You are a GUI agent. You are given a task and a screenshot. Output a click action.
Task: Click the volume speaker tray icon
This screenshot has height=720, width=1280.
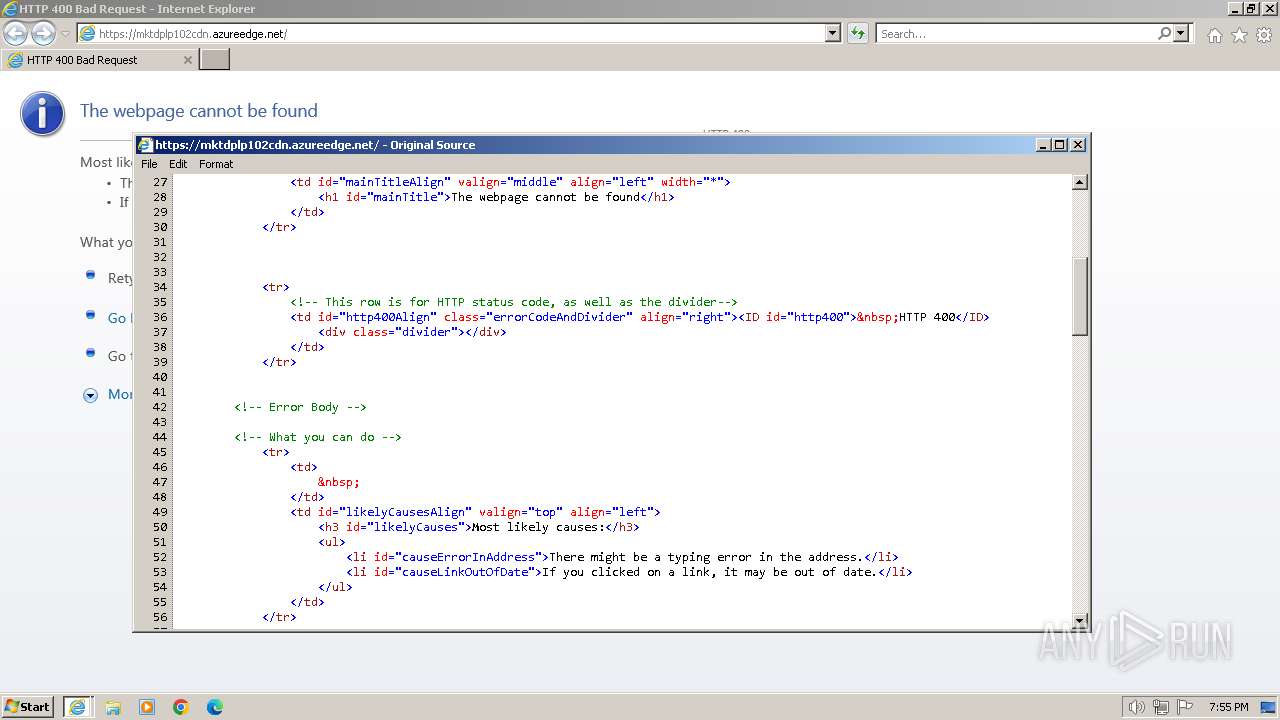[1136, 707]
